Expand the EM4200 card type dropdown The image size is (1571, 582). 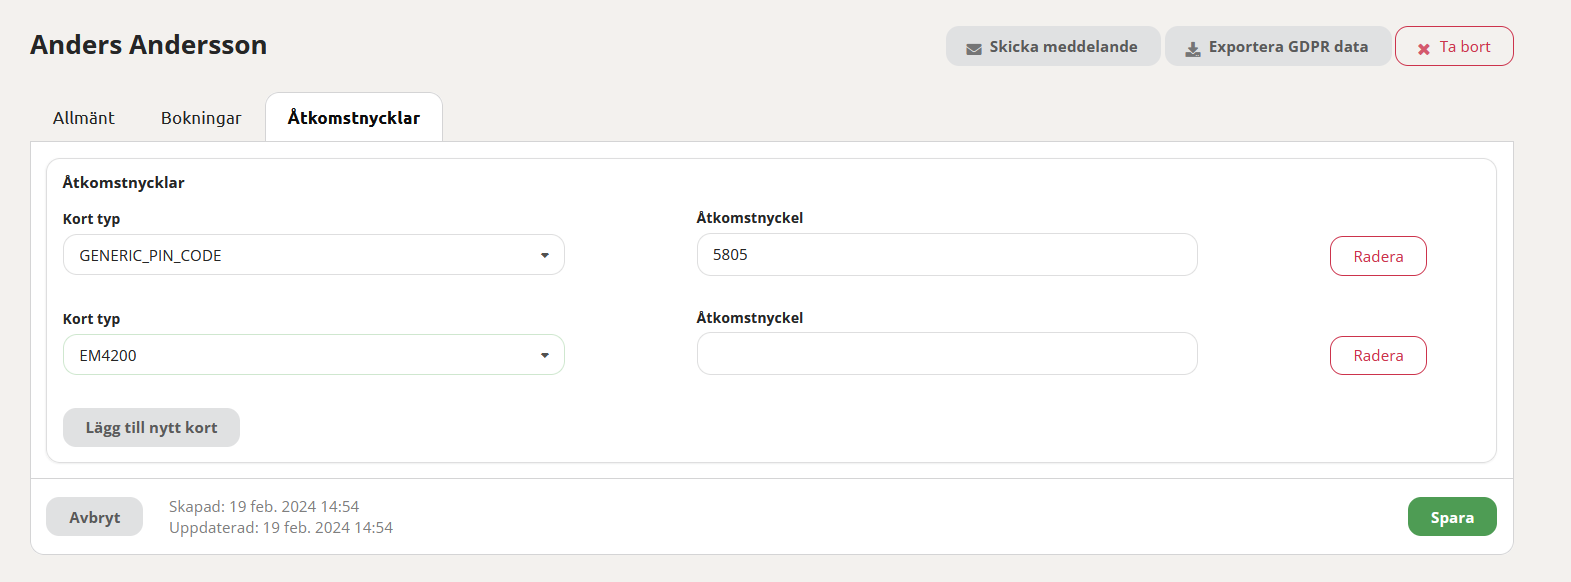[314, 355]
